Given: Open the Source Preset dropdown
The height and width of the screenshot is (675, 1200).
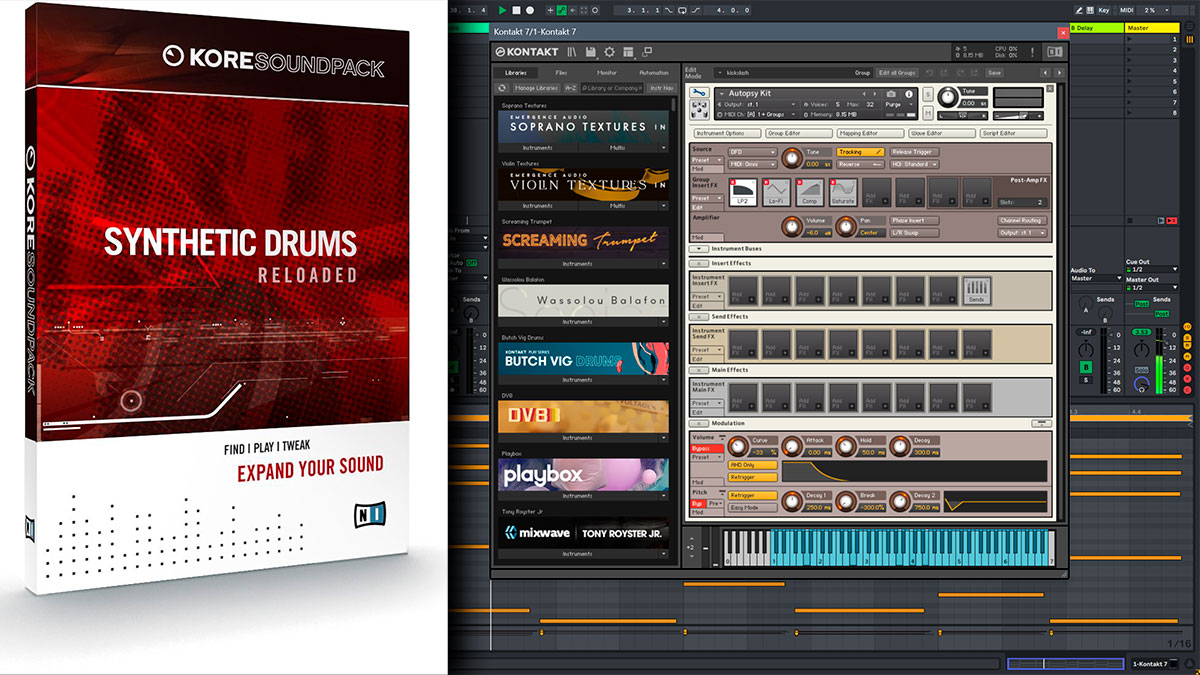Looking at the screenshot, I should [706, 160].
